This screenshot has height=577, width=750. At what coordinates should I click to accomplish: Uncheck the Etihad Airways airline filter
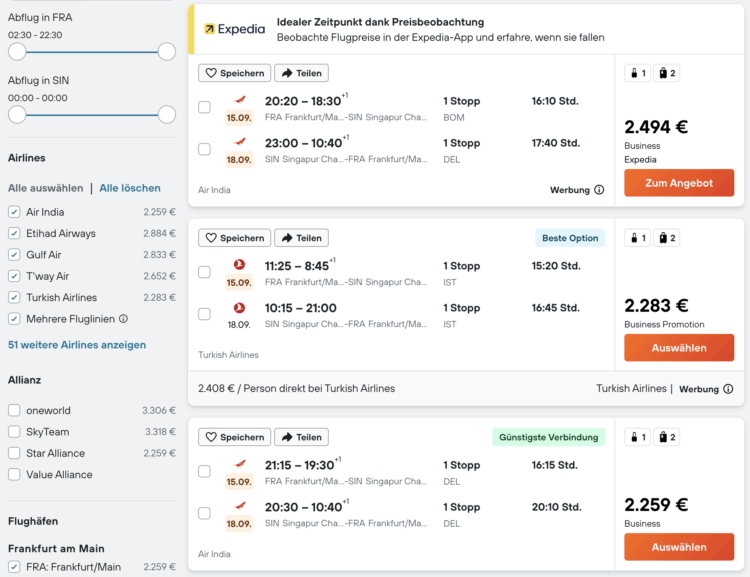coord(14,233)
